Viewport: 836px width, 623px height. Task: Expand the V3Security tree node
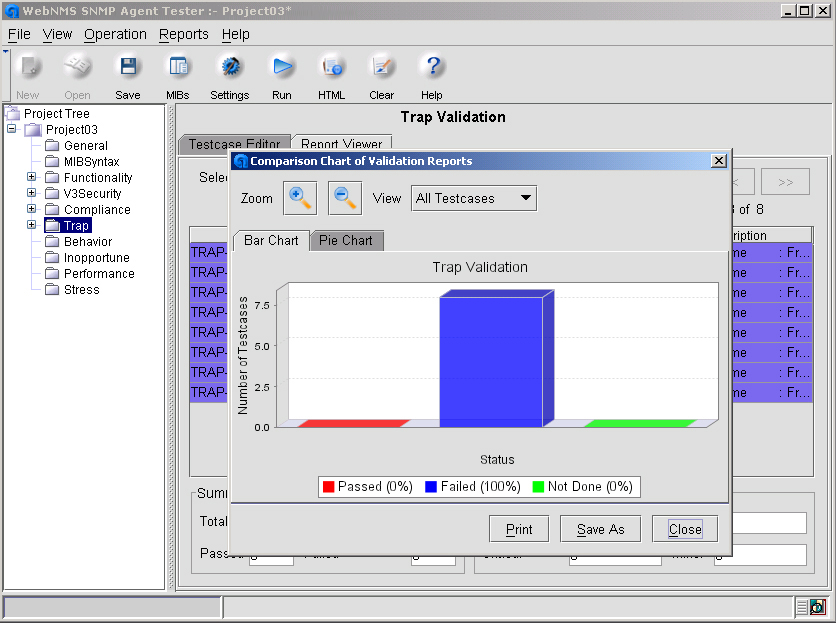point(31,193)
